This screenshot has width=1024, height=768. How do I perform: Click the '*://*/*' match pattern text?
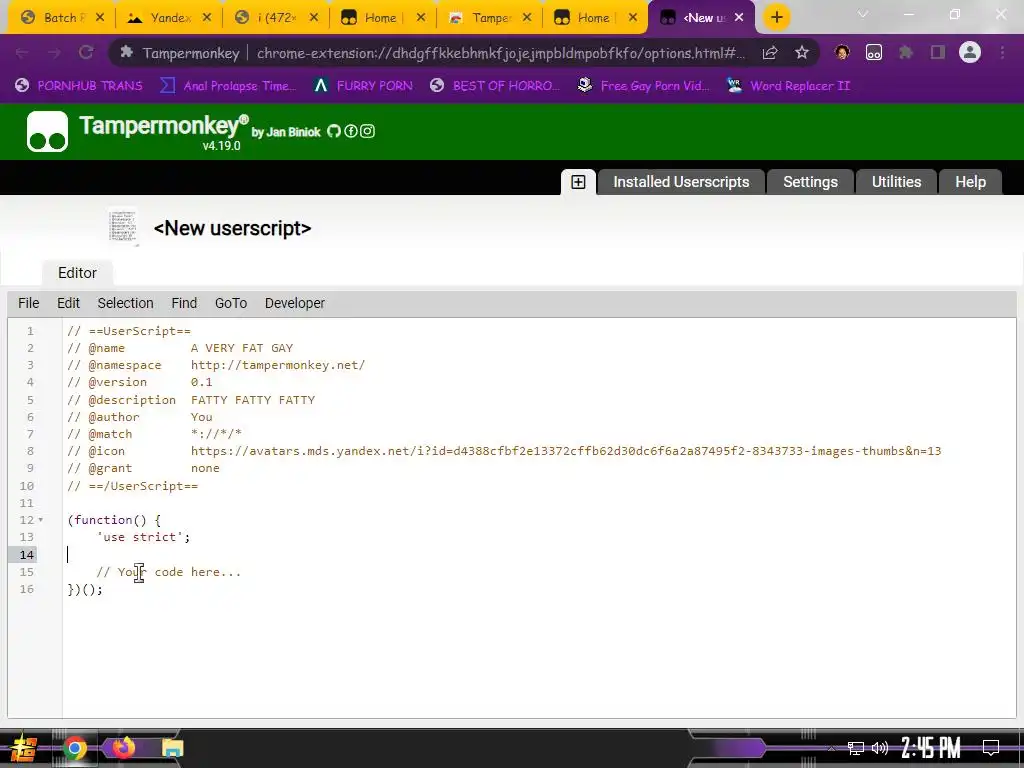tap(216, 434)
